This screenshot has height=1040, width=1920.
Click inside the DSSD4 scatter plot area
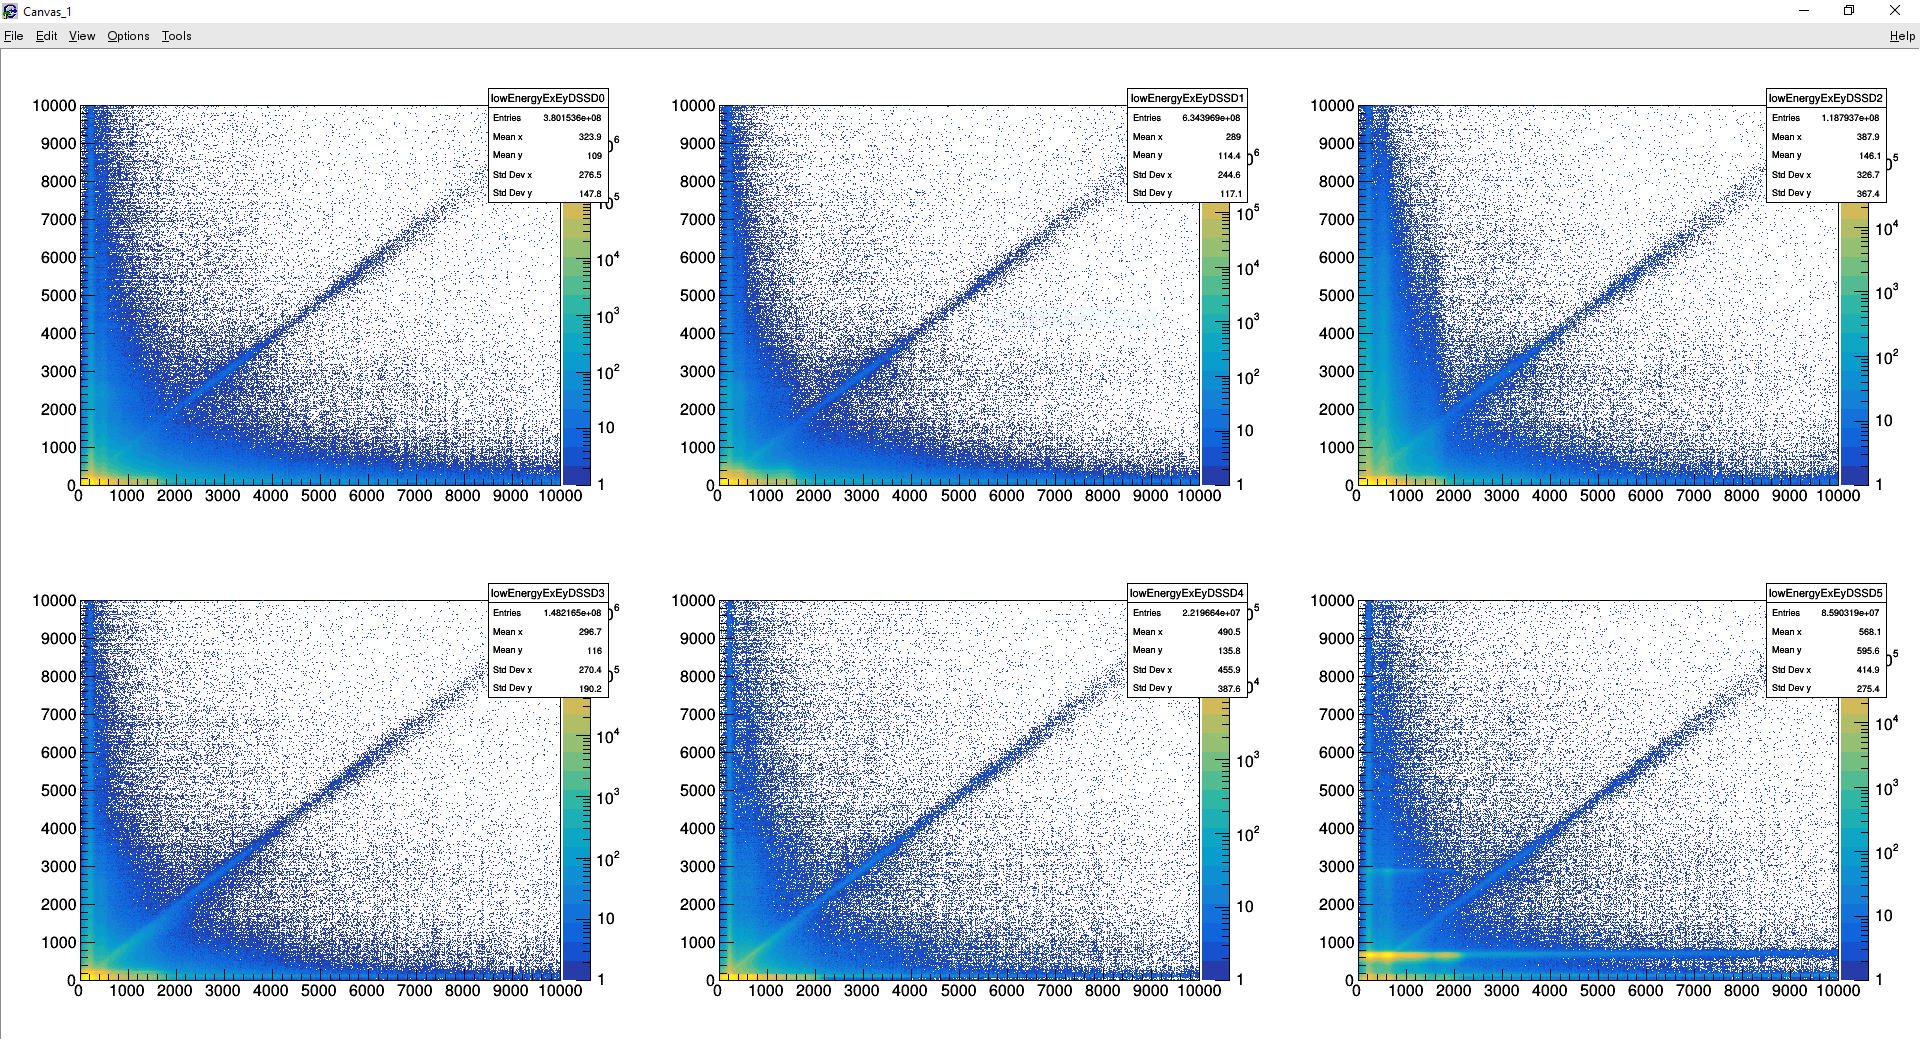tap(959, 790)
